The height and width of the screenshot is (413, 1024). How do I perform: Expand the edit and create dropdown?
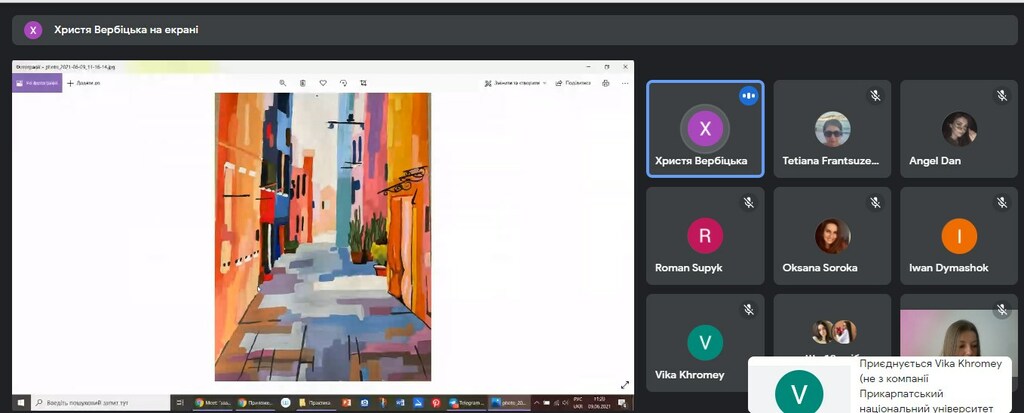pos(516,83)
